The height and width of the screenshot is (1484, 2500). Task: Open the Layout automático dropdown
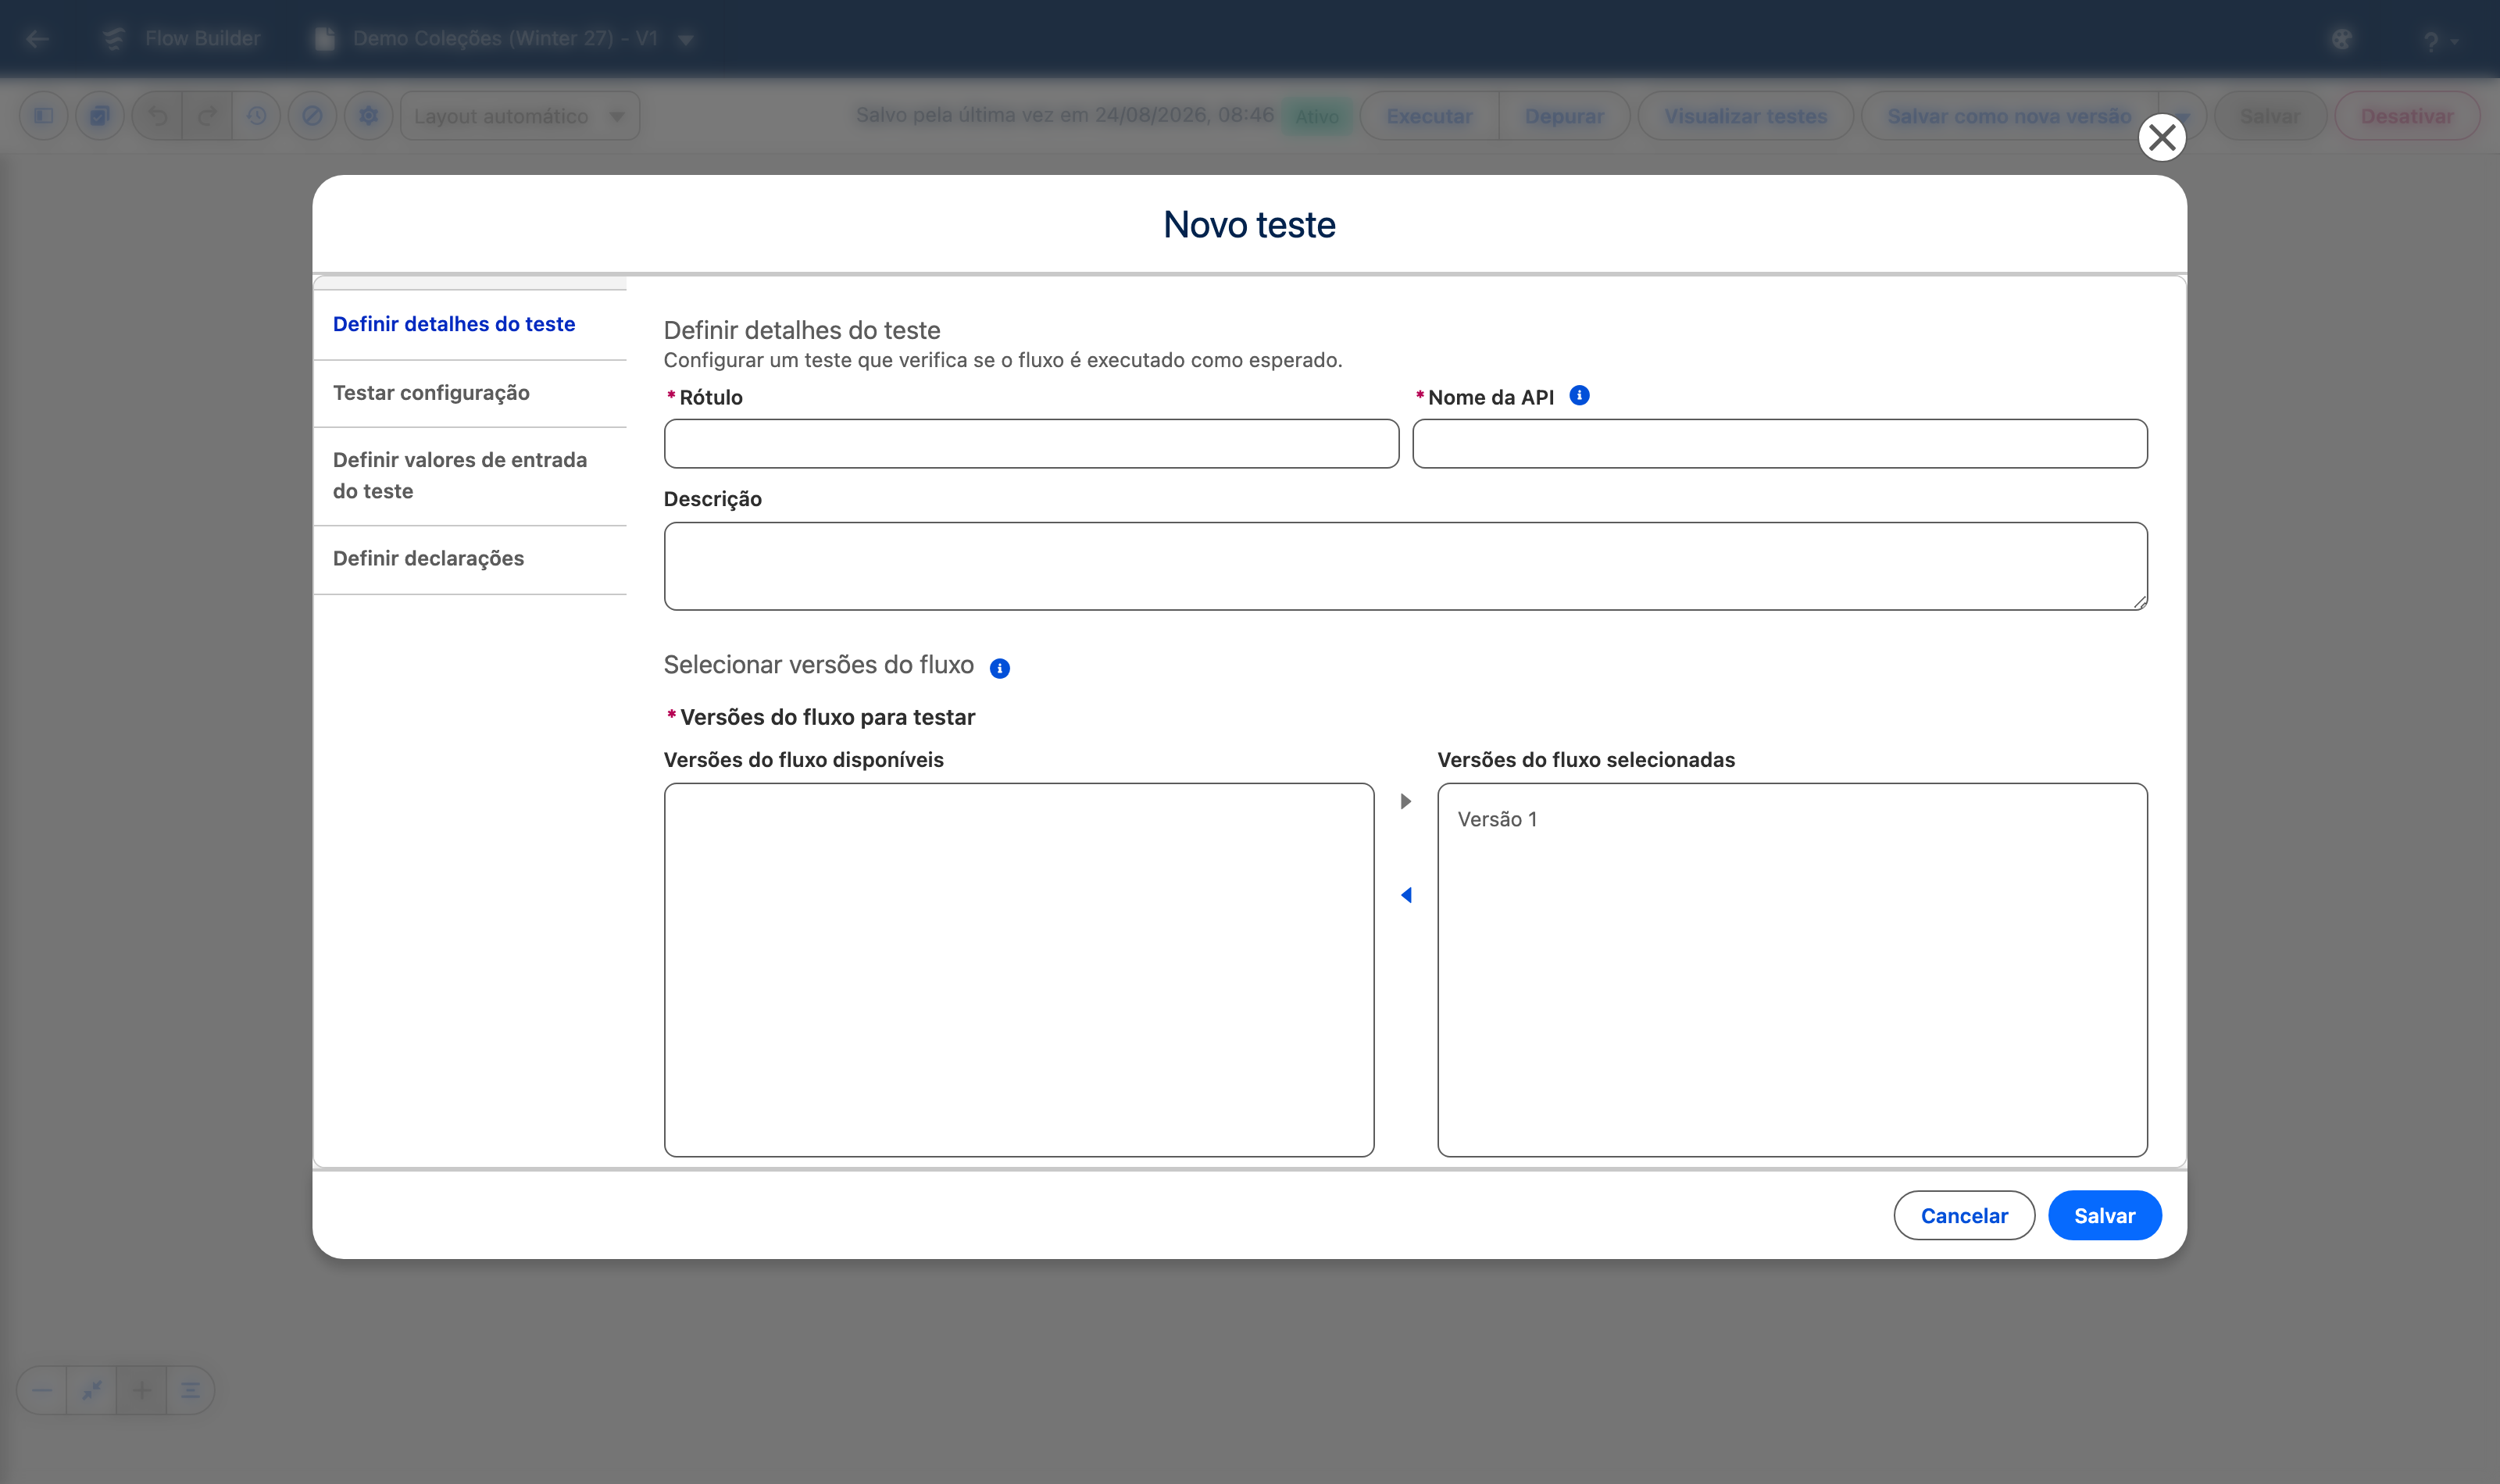520,116
